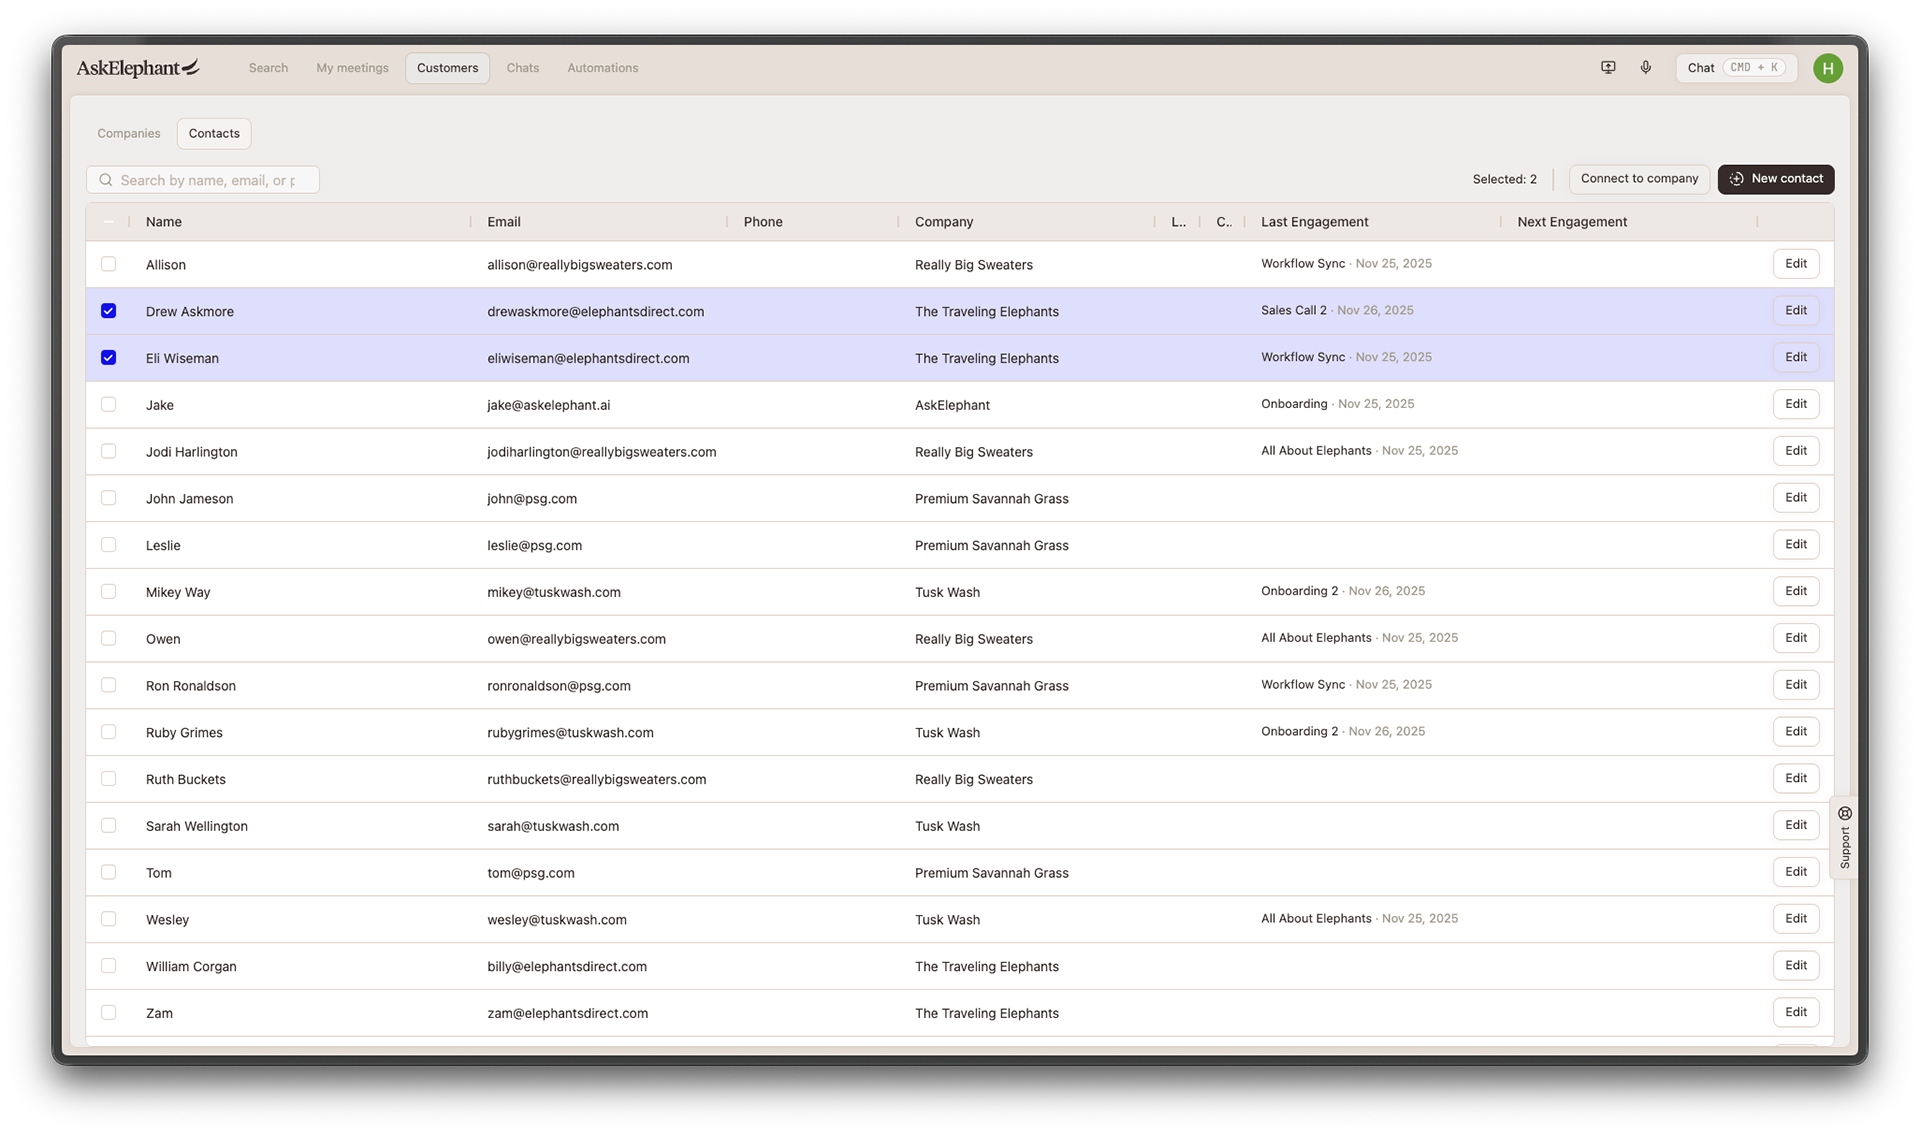The image size is (1920, 1134).
Task: Edit Zam's contact entry
Action: (x=1796, y=1012)
